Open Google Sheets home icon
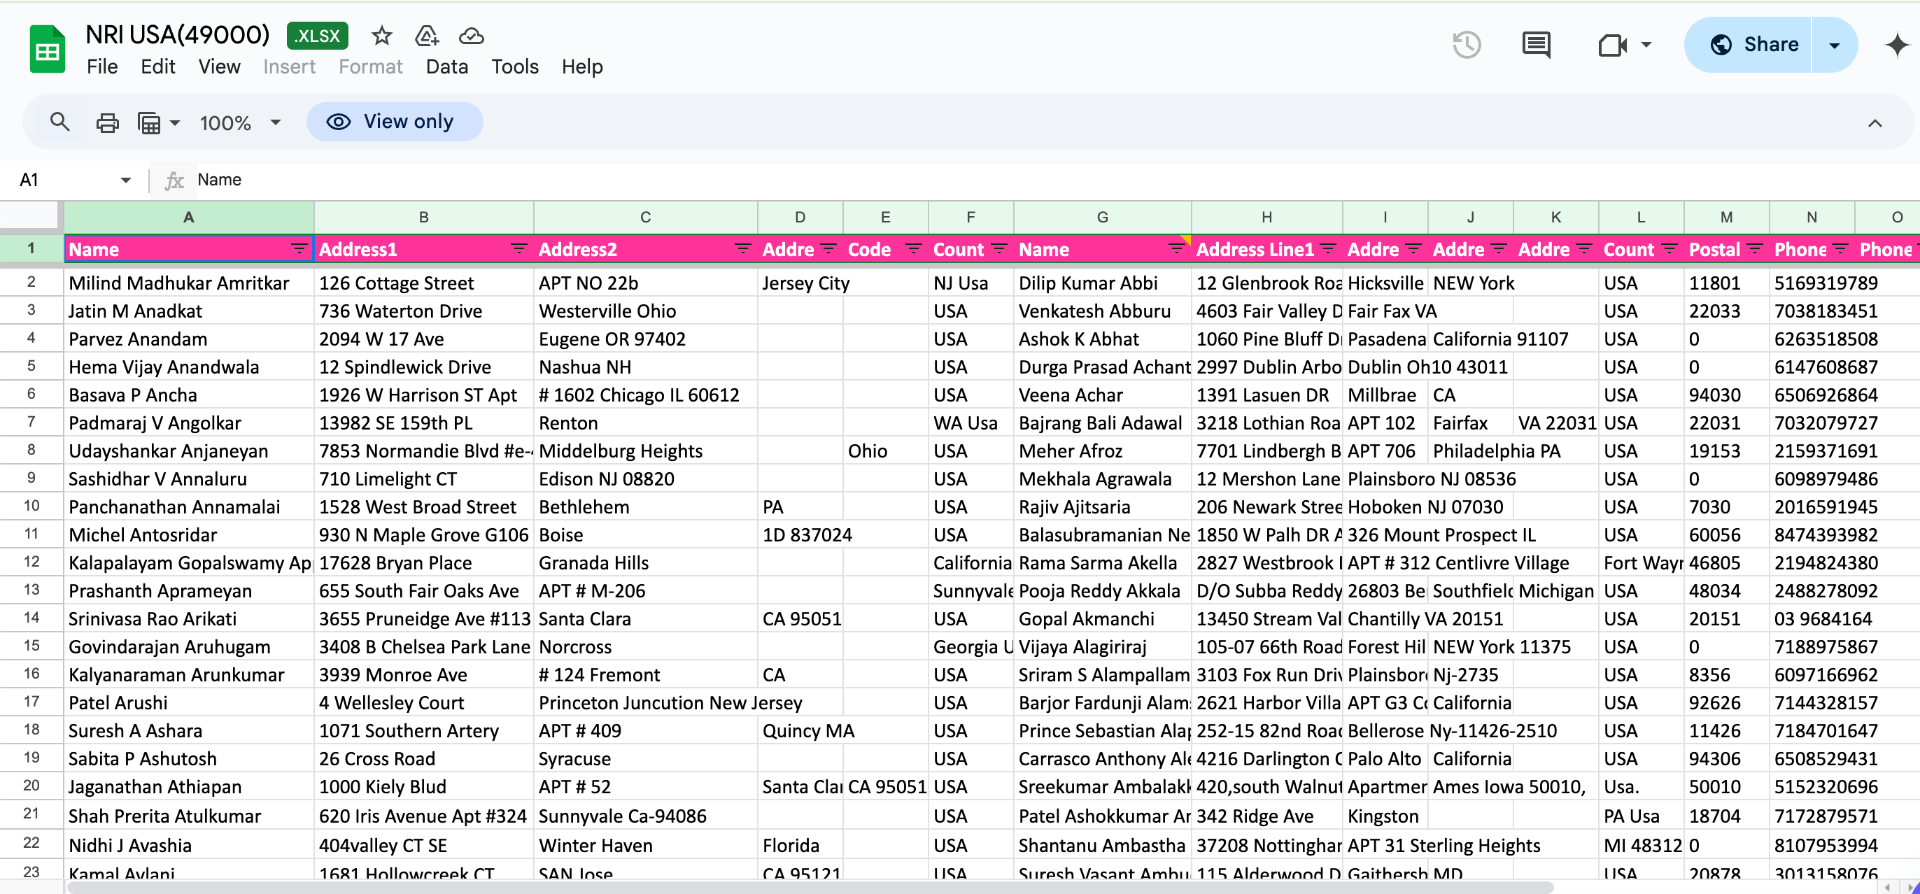This screenshot has width=1920, height=894. 47,50
